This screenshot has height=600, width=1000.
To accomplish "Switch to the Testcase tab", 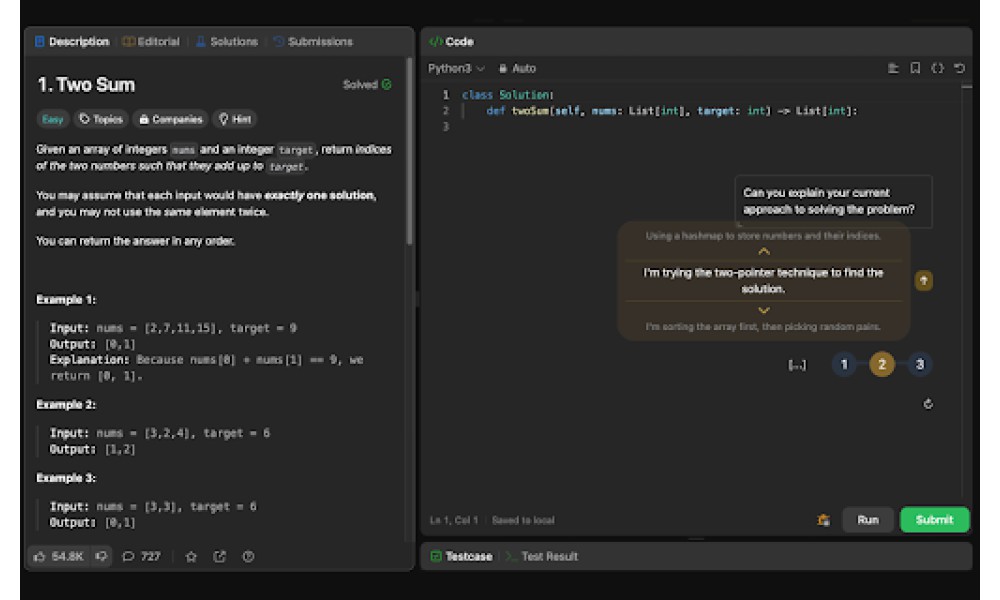I will tap(461, 556).
